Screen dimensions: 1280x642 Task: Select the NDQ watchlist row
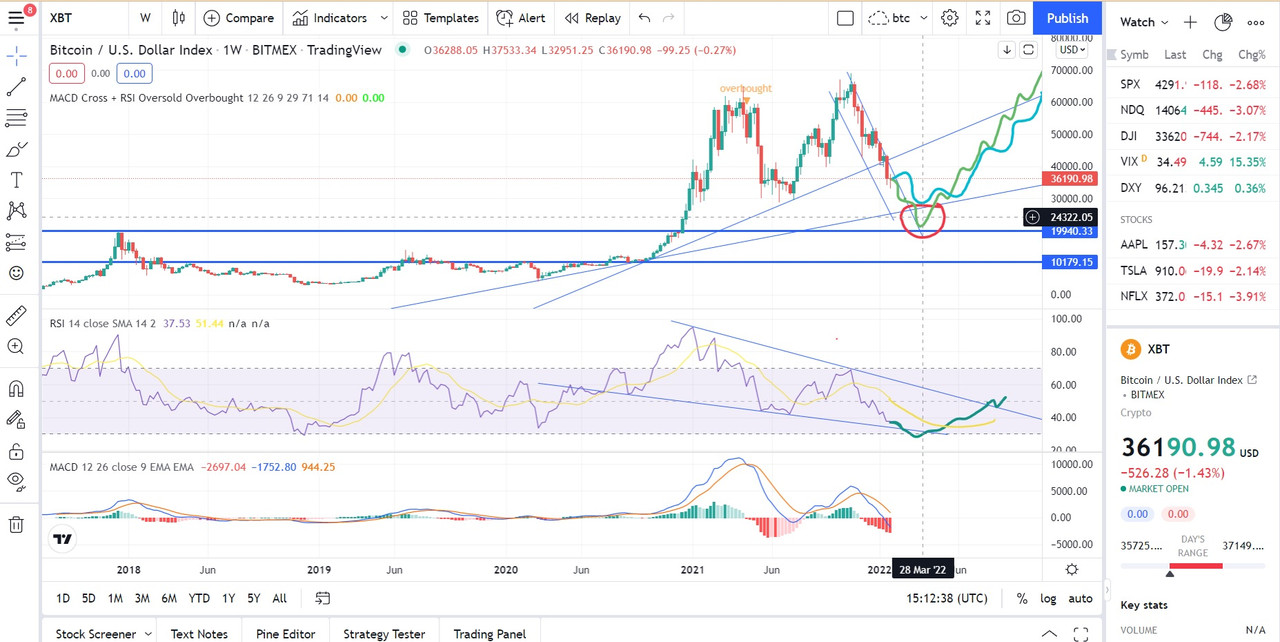[1193, 110]
